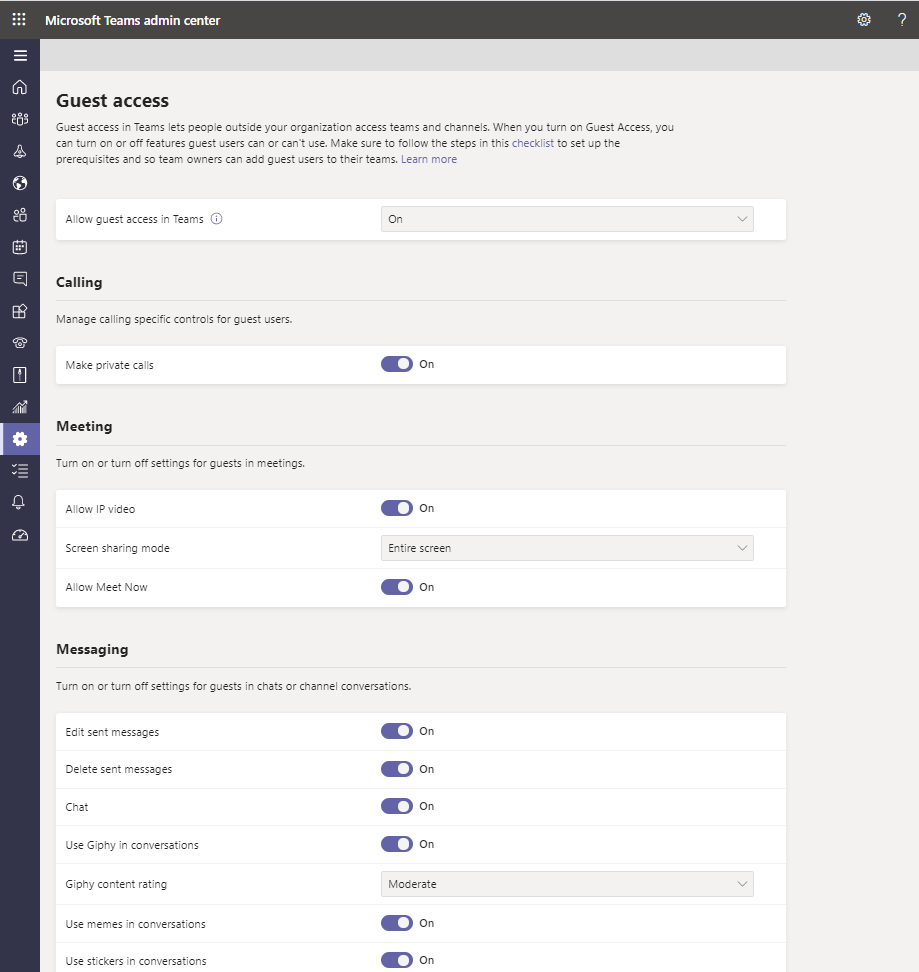919x972 pixels.
Task: Open the Locations globe icon
Action: point(20,183)
